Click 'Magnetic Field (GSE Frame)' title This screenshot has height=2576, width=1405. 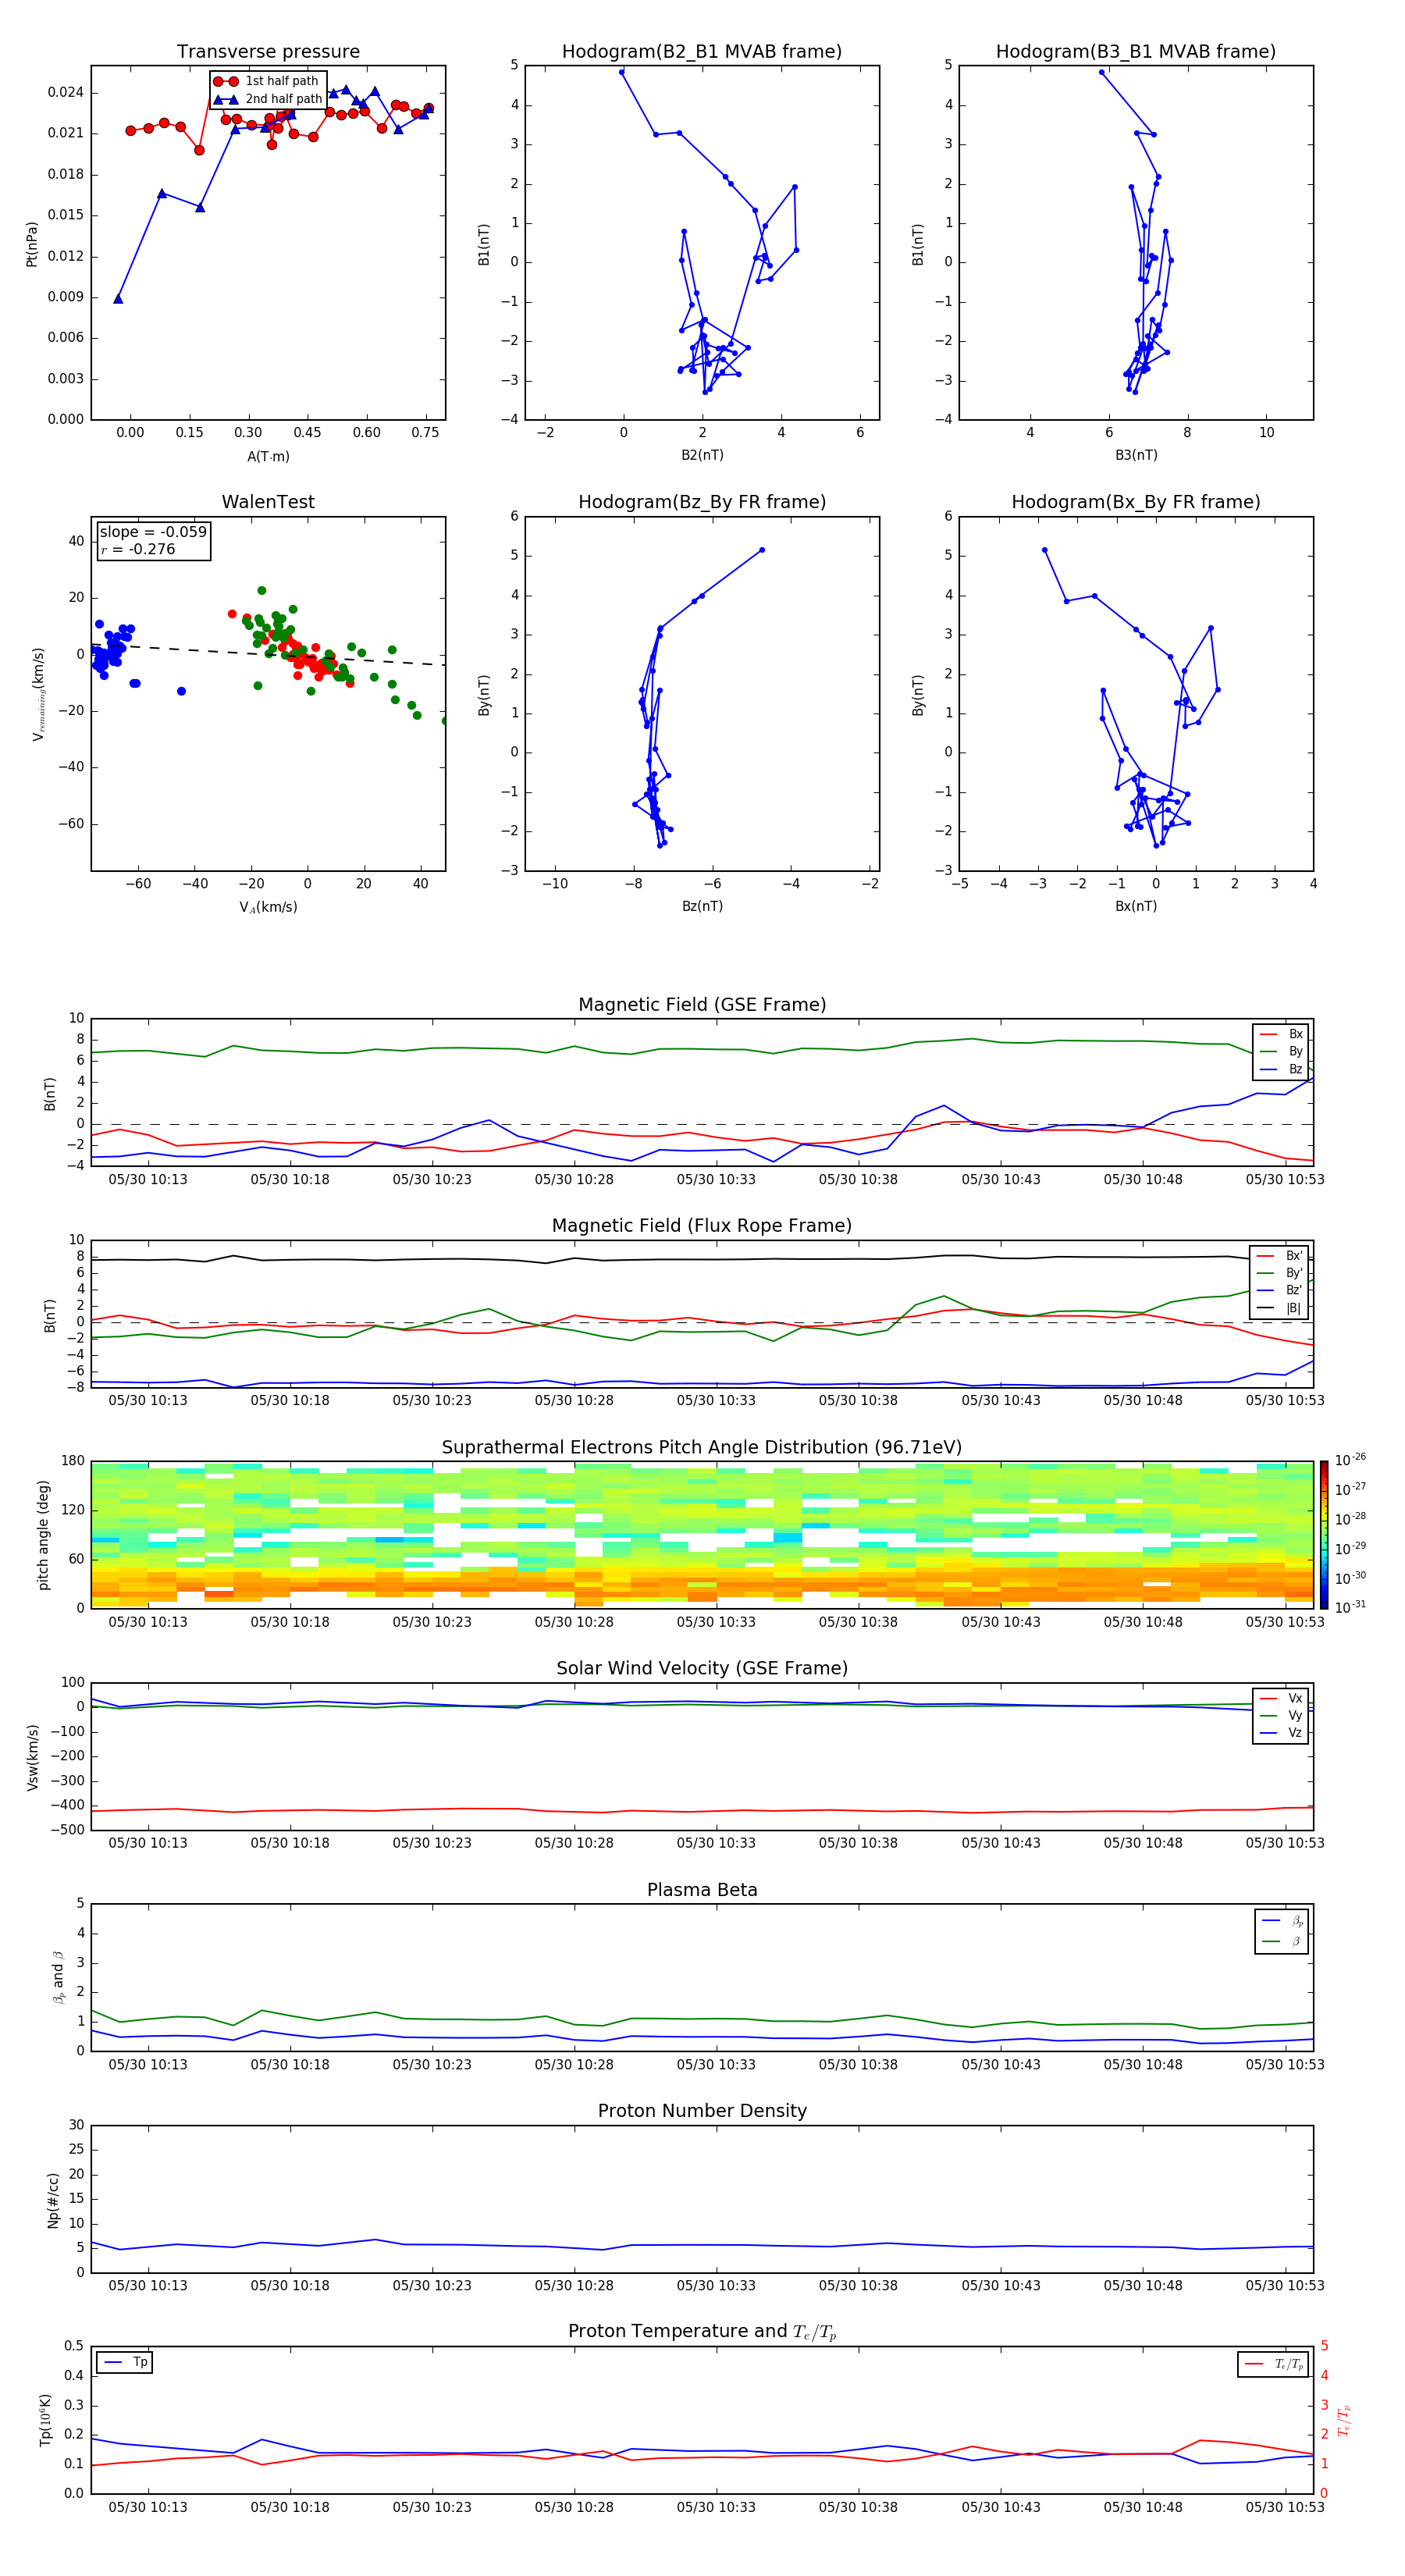pos(702,1004)
